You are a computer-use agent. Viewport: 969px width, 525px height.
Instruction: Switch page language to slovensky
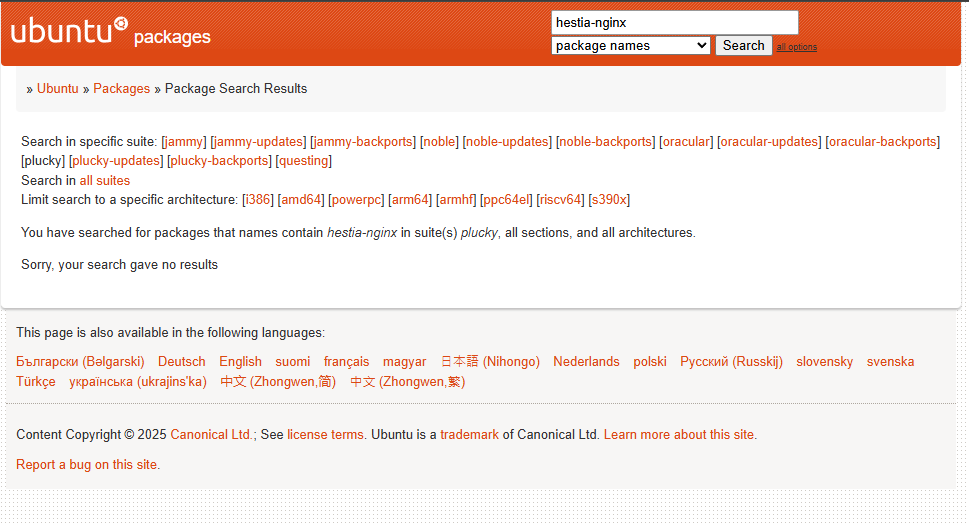[824, 361]
